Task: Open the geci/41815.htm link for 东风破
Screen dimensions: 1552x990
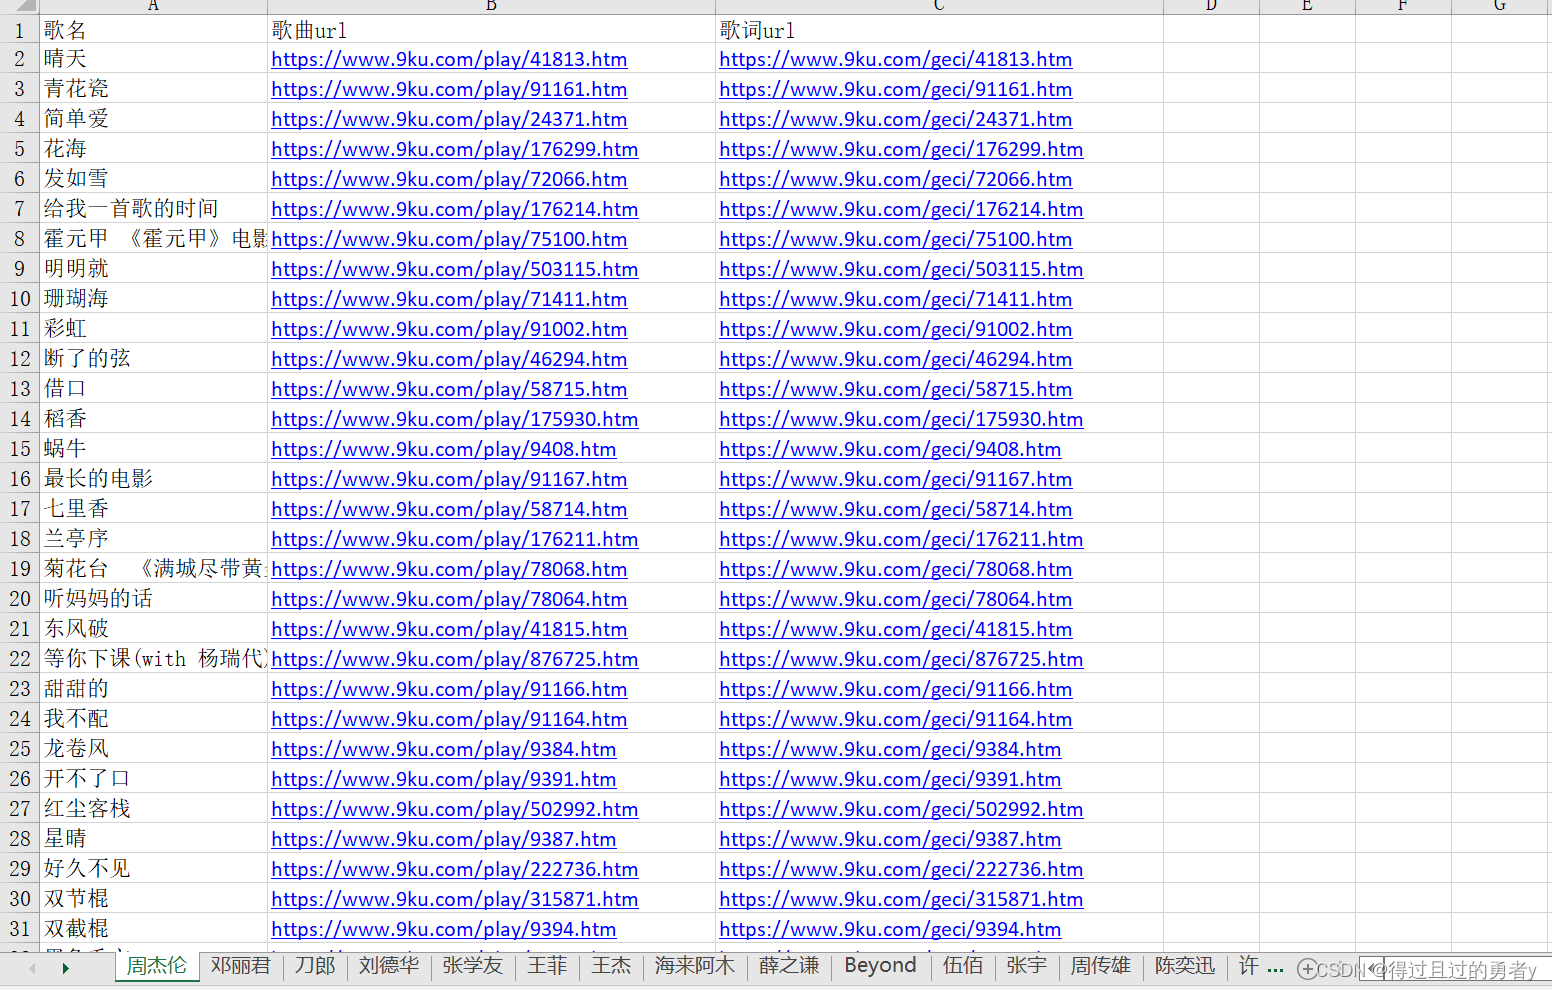Action: (896, 629)
